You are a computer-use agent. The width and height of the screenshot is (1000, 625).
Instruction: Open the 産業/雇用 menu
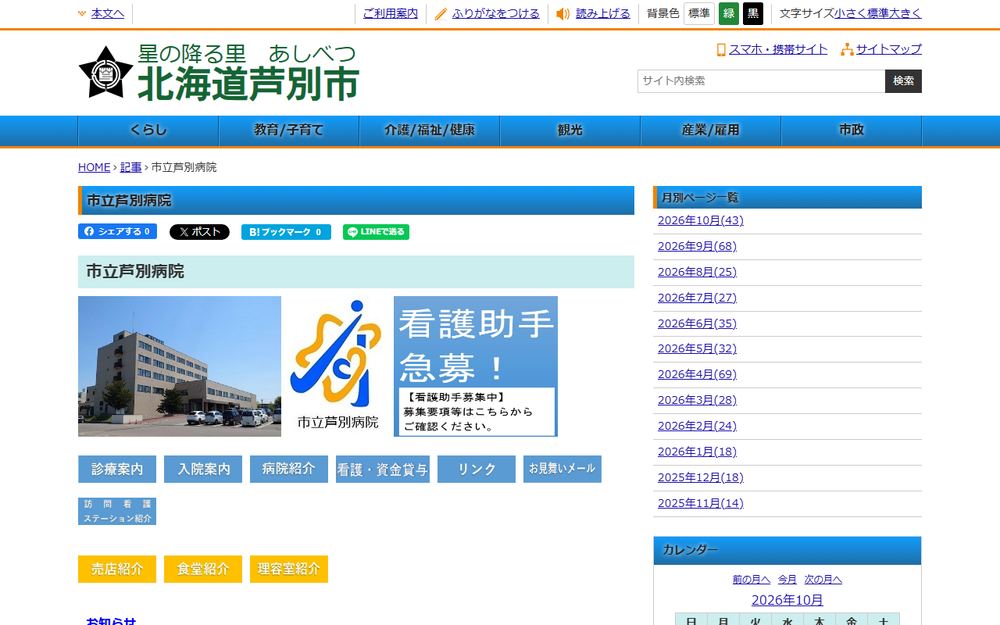coord(710,131)
